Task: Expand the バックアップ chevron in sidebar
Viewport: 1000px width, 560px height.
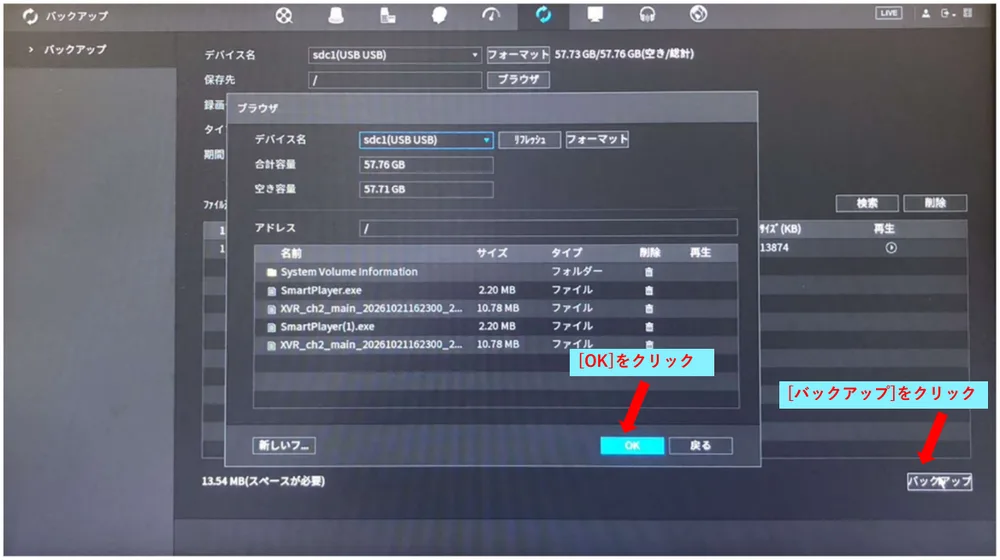Action: point(31,49)
